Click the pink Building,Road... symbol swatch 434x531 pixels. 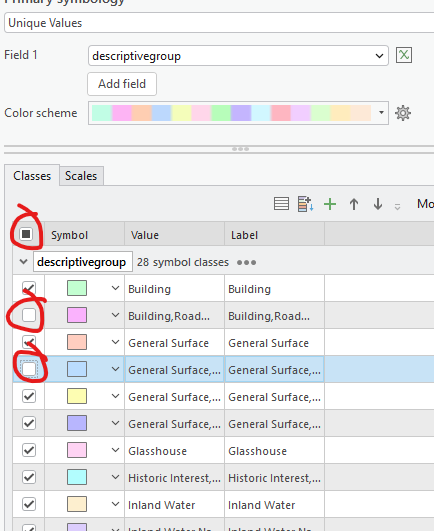click(x=77, y=315)
